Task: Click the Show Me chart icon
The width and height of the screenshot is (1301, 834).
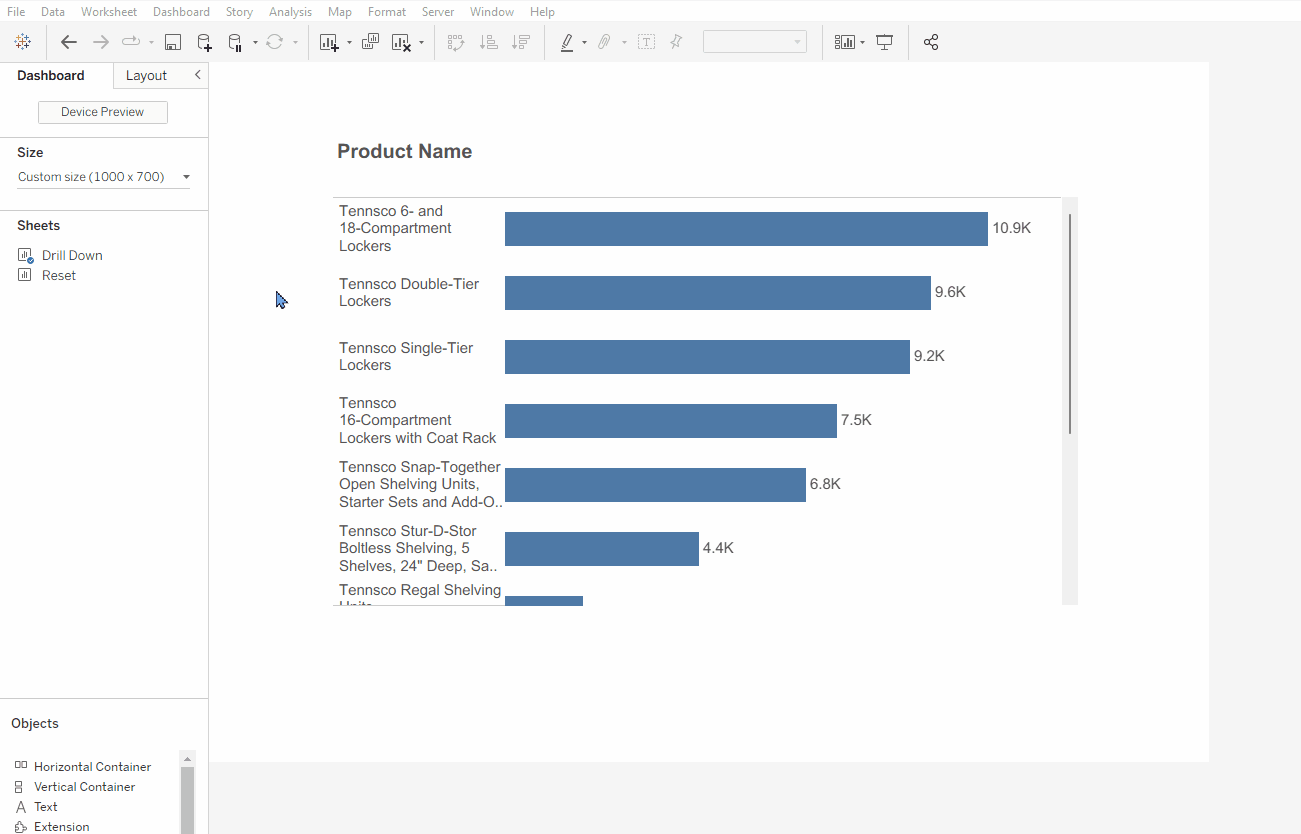Action: [845, 42]
